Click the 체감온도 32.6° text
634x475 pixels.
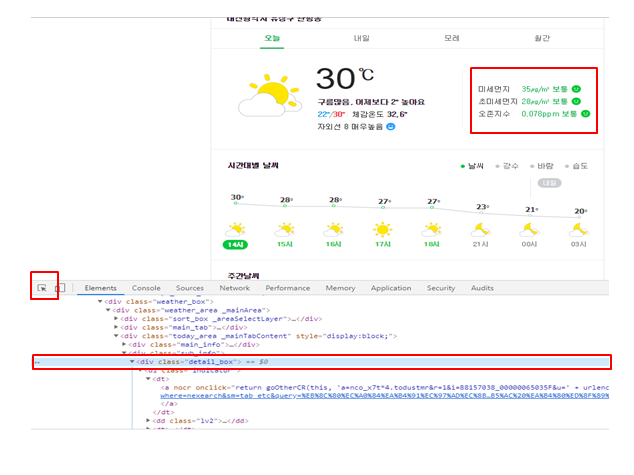click(x=380, y=114)
